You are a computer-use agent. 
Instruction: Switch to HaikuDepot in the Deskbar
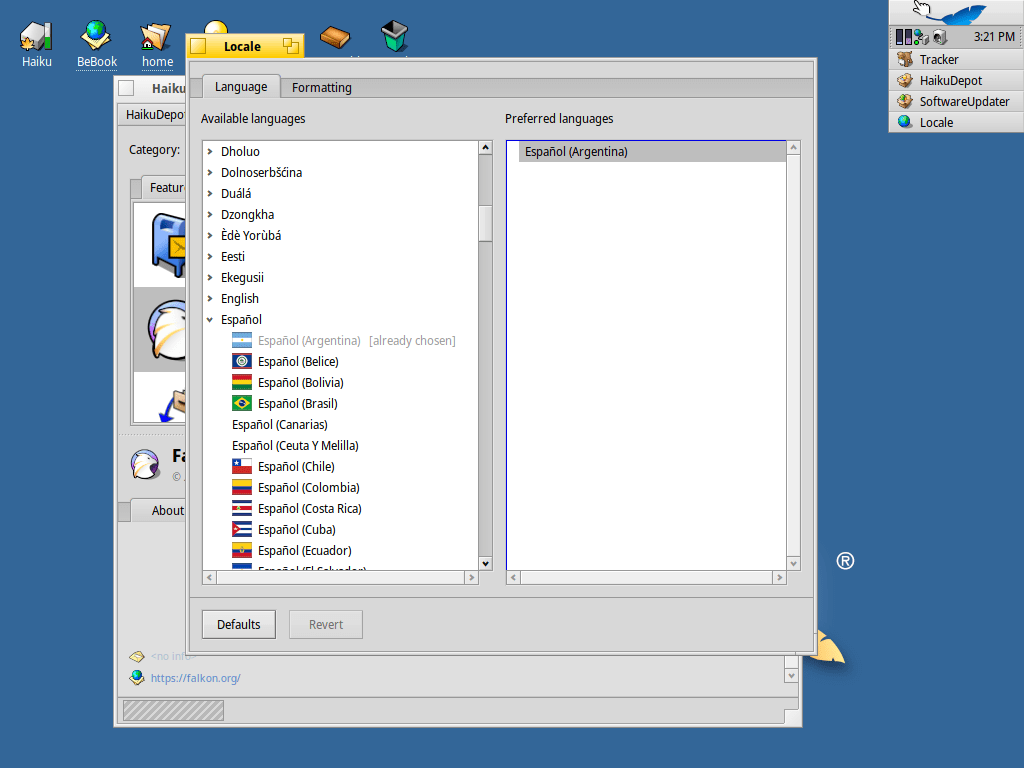coord(957,80)
